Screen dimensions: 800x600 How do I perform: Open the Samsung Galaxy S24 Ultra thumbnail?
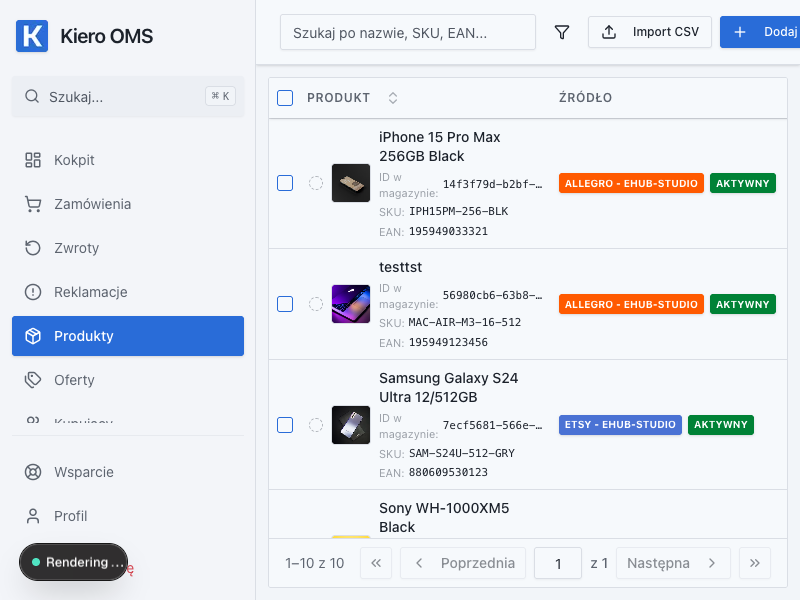351,425
